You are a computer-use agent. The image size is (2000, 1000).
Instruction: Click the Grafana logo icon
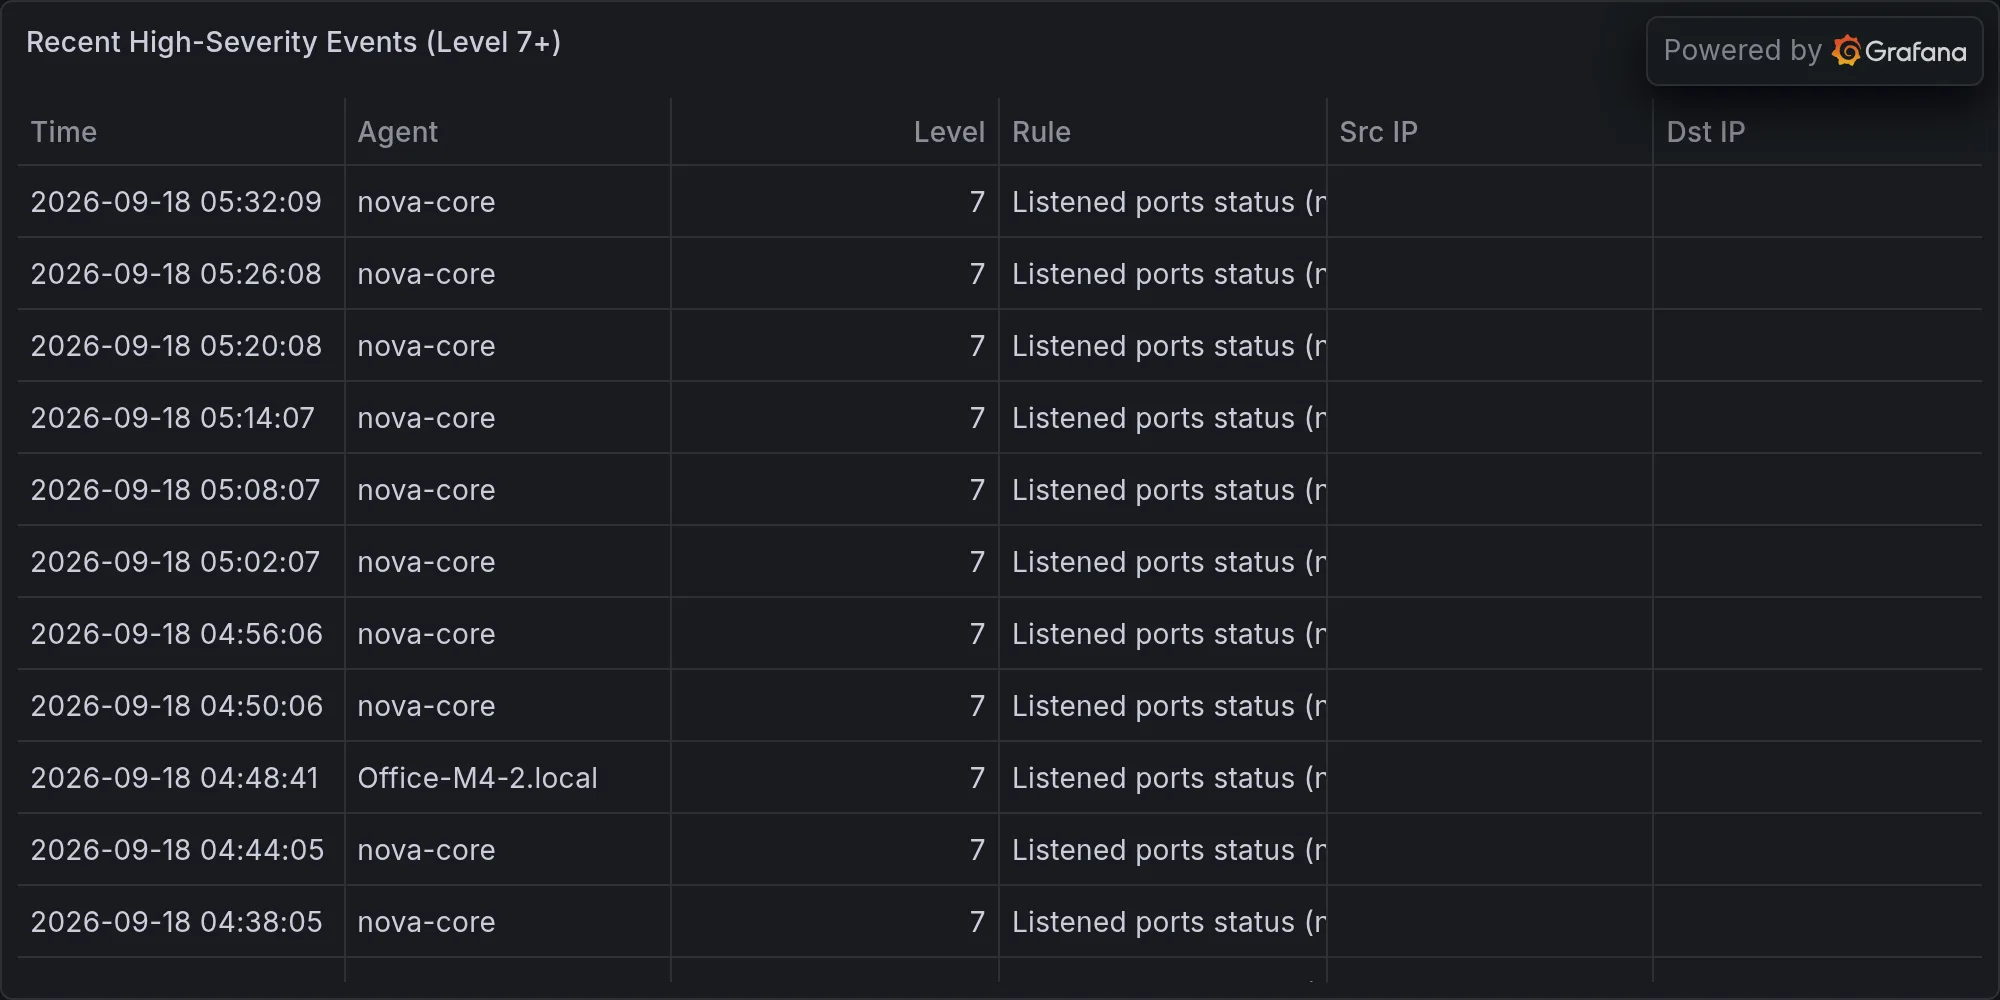[1846, 51]
